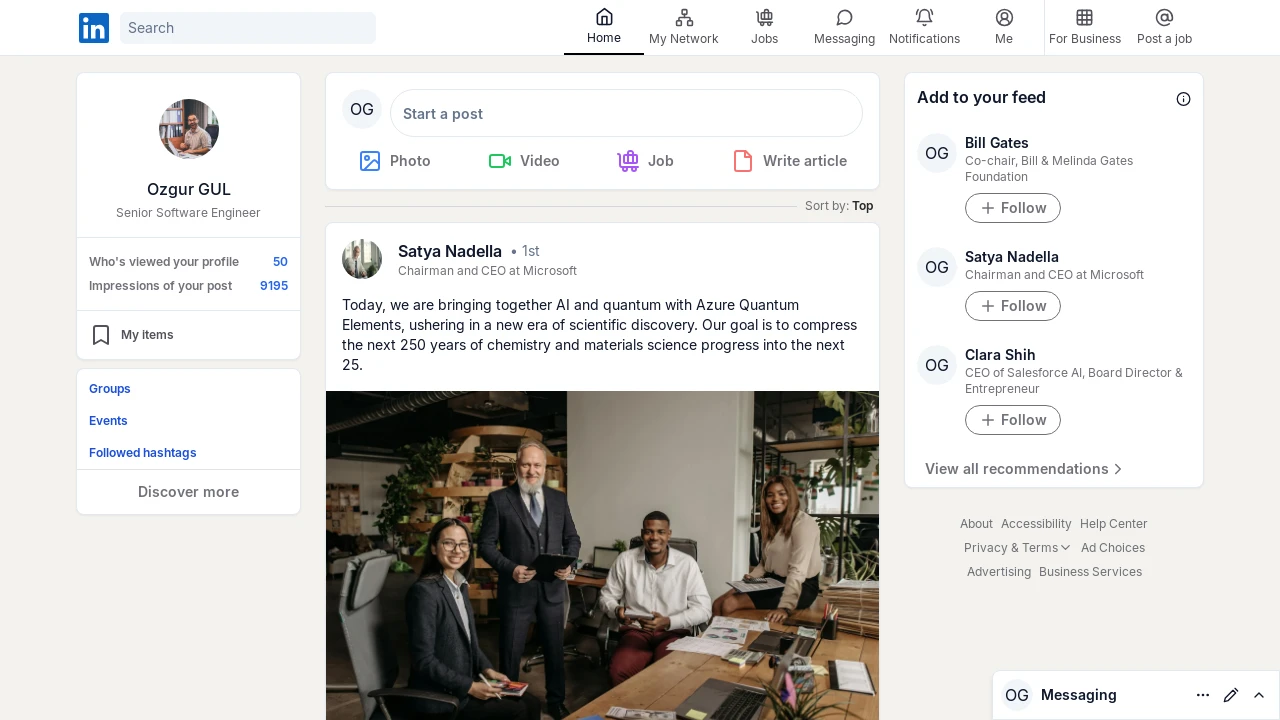This screenshot has height=720, width=1280.
Task: Follow Clara Shih
Action: point(1013,420)
